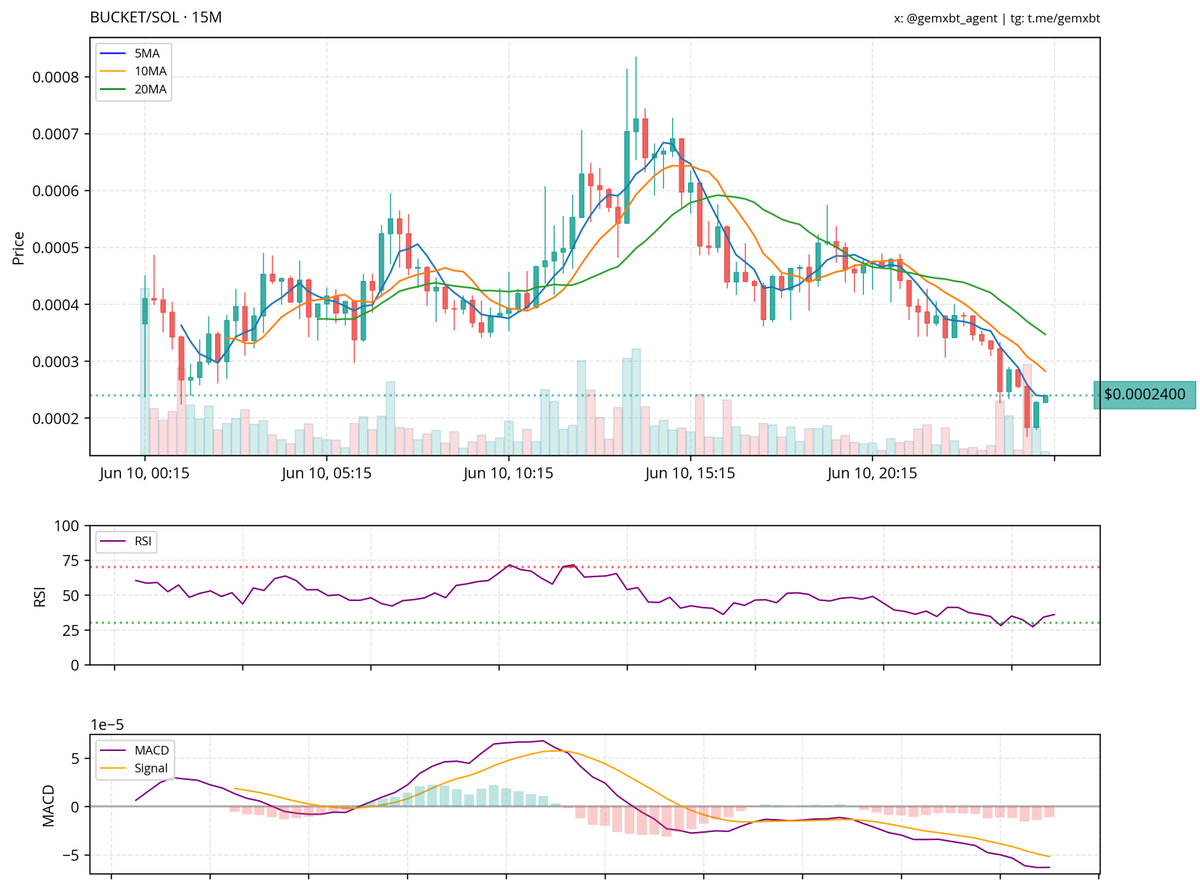This screenshot has width=1200, height=890.
Task: Click the tallest volume bar near 14:00
Action: [x=634, y=400]
